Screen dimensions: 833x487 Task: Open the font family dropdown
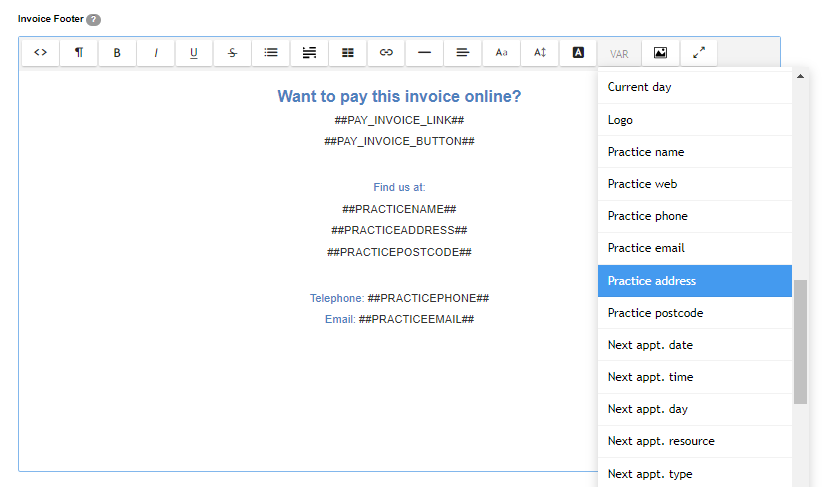pyautogui.click(x=502, y=53)
